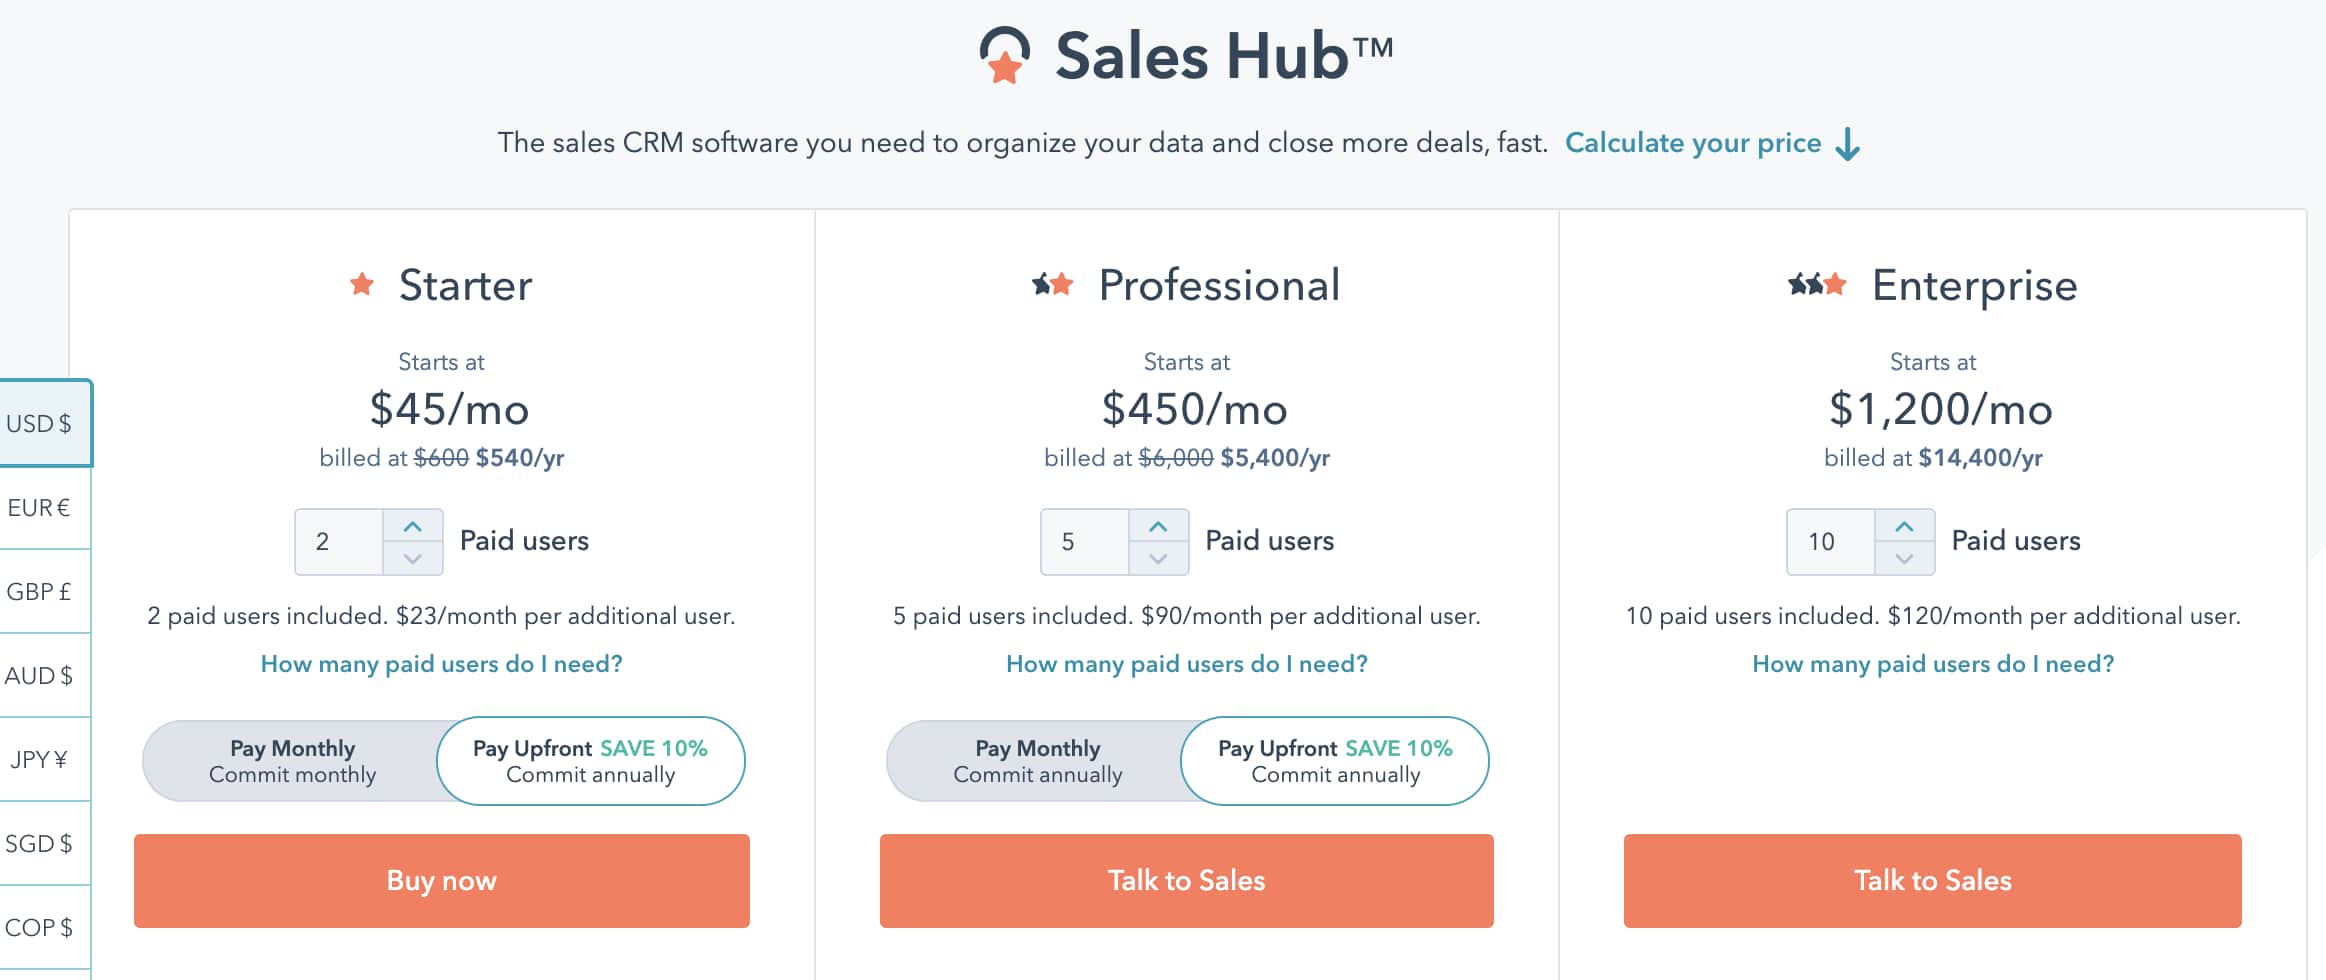Click the Professional paid users number field
Screen dimensions: 2326x980
1084,542
